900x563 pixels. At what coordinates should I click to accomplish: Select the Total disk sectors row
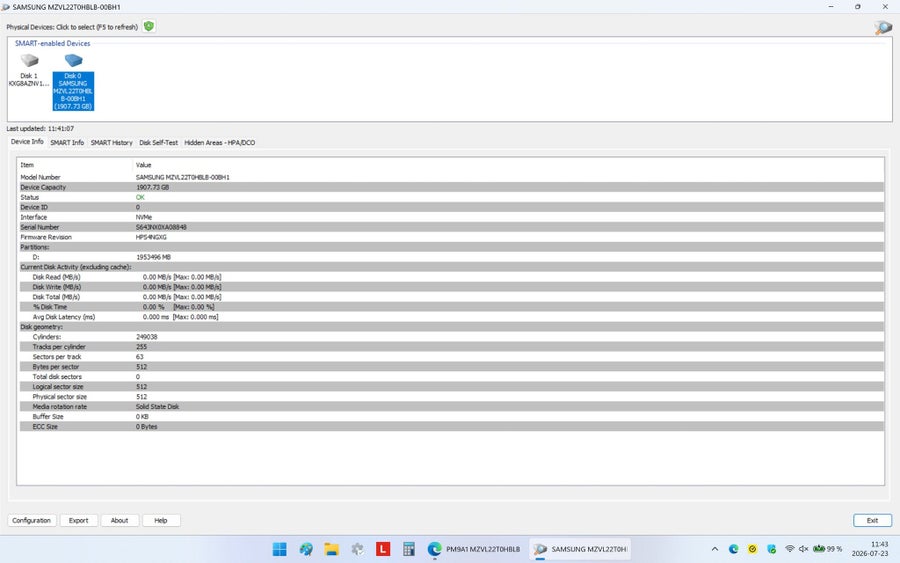click(451, 377)
